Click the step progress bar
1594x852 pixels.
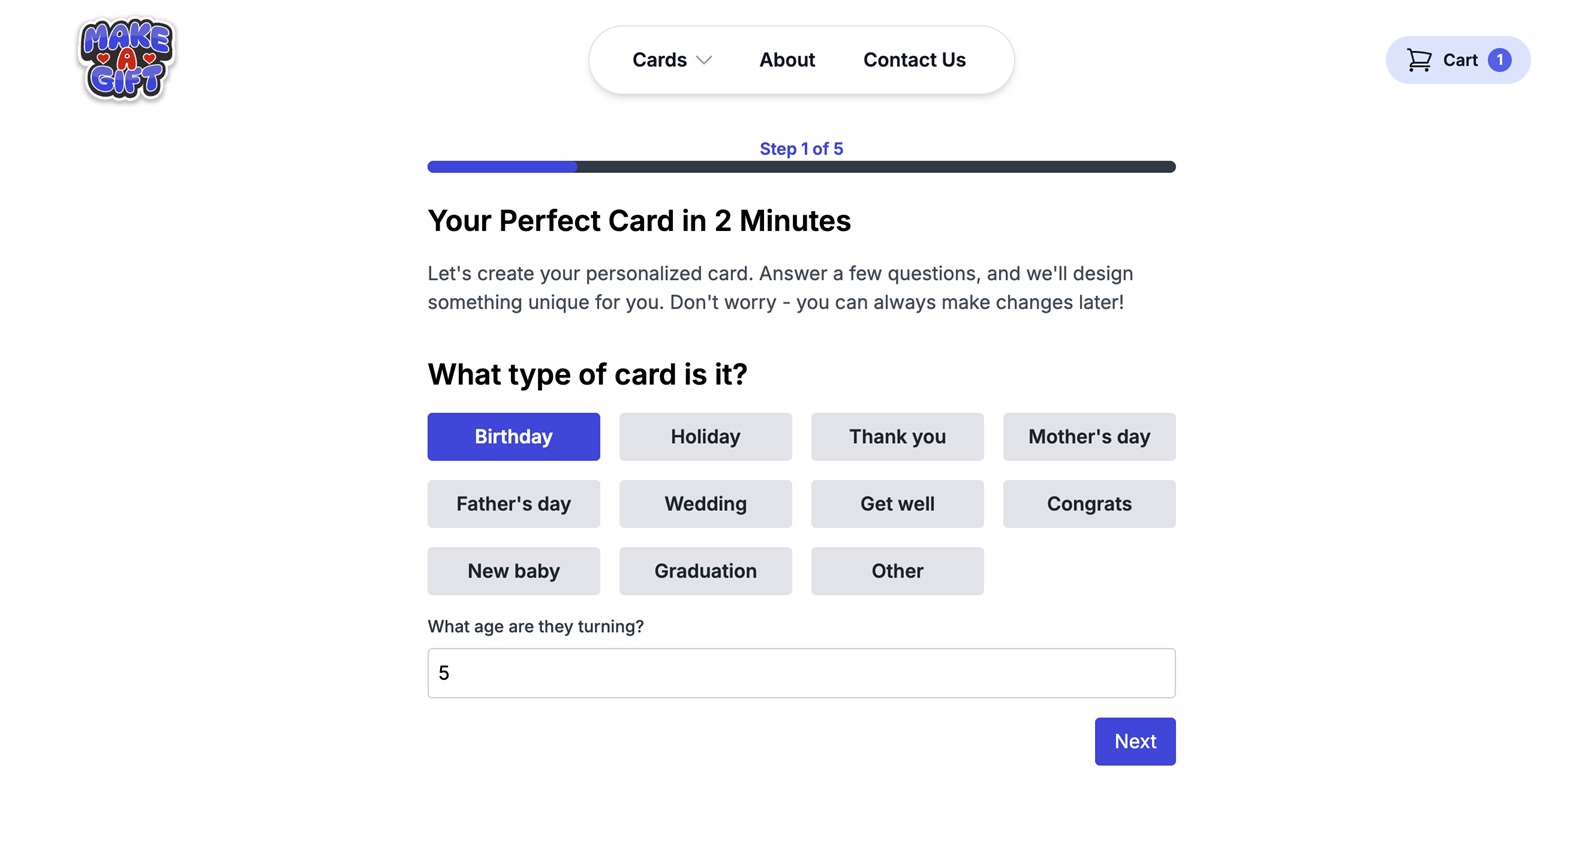801,167
